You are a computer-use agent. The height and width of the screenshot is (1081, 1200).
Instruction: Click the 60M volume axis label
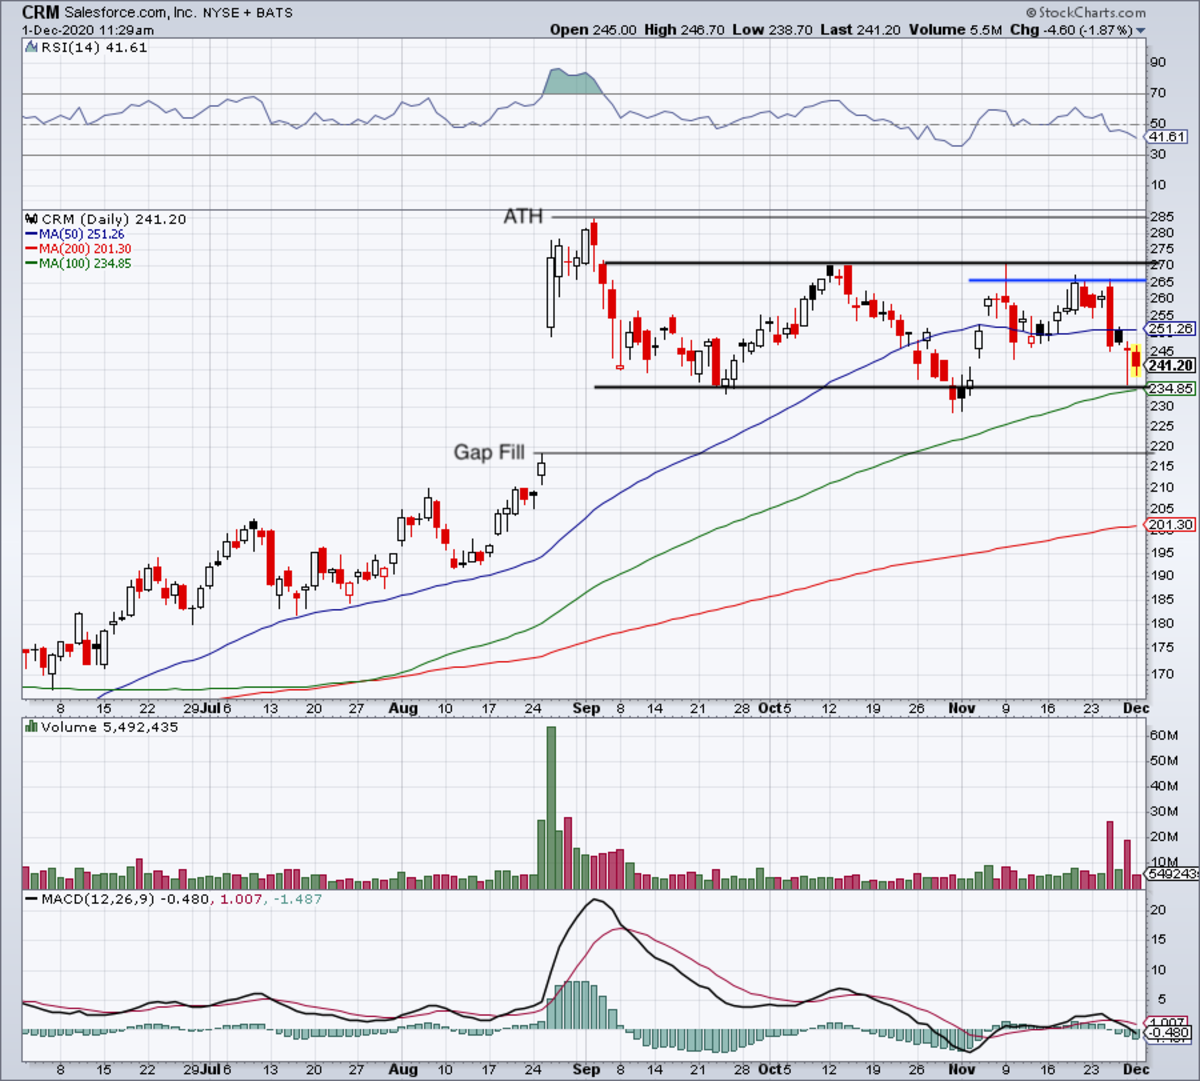(1164, 735)
